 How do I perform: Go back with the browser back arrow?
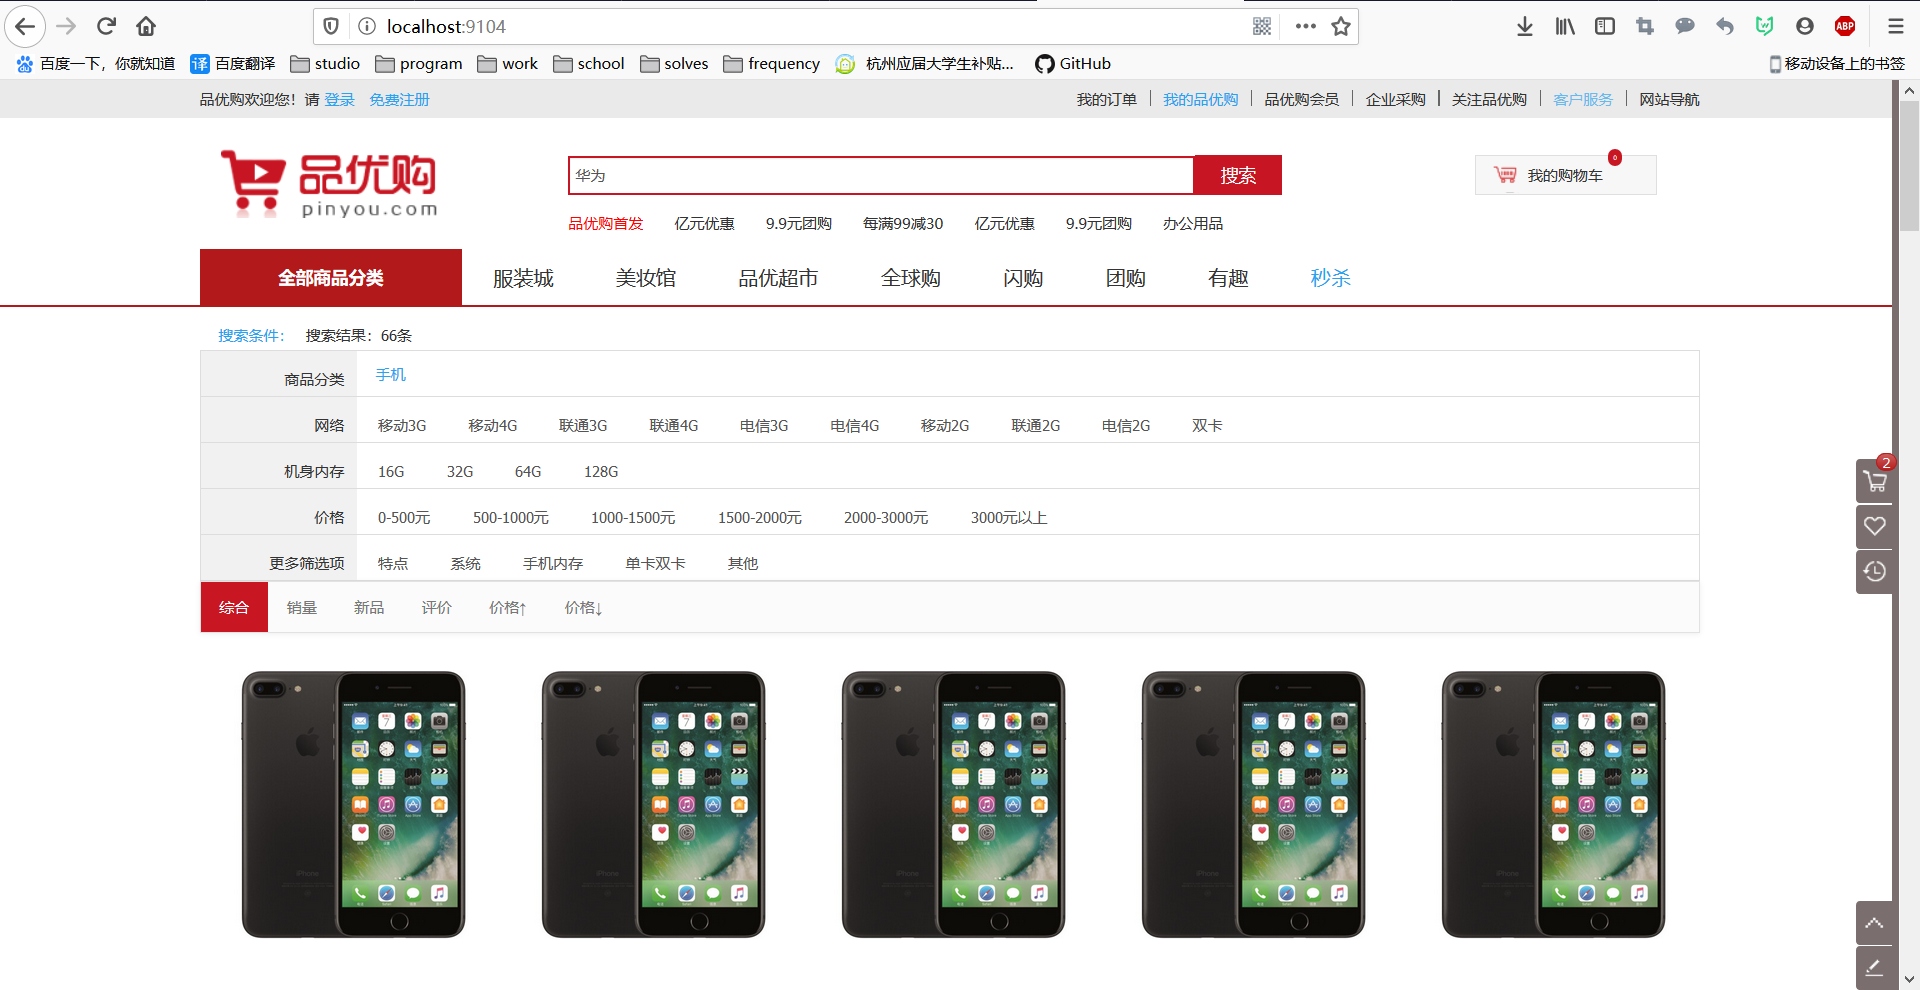point(25,26)
